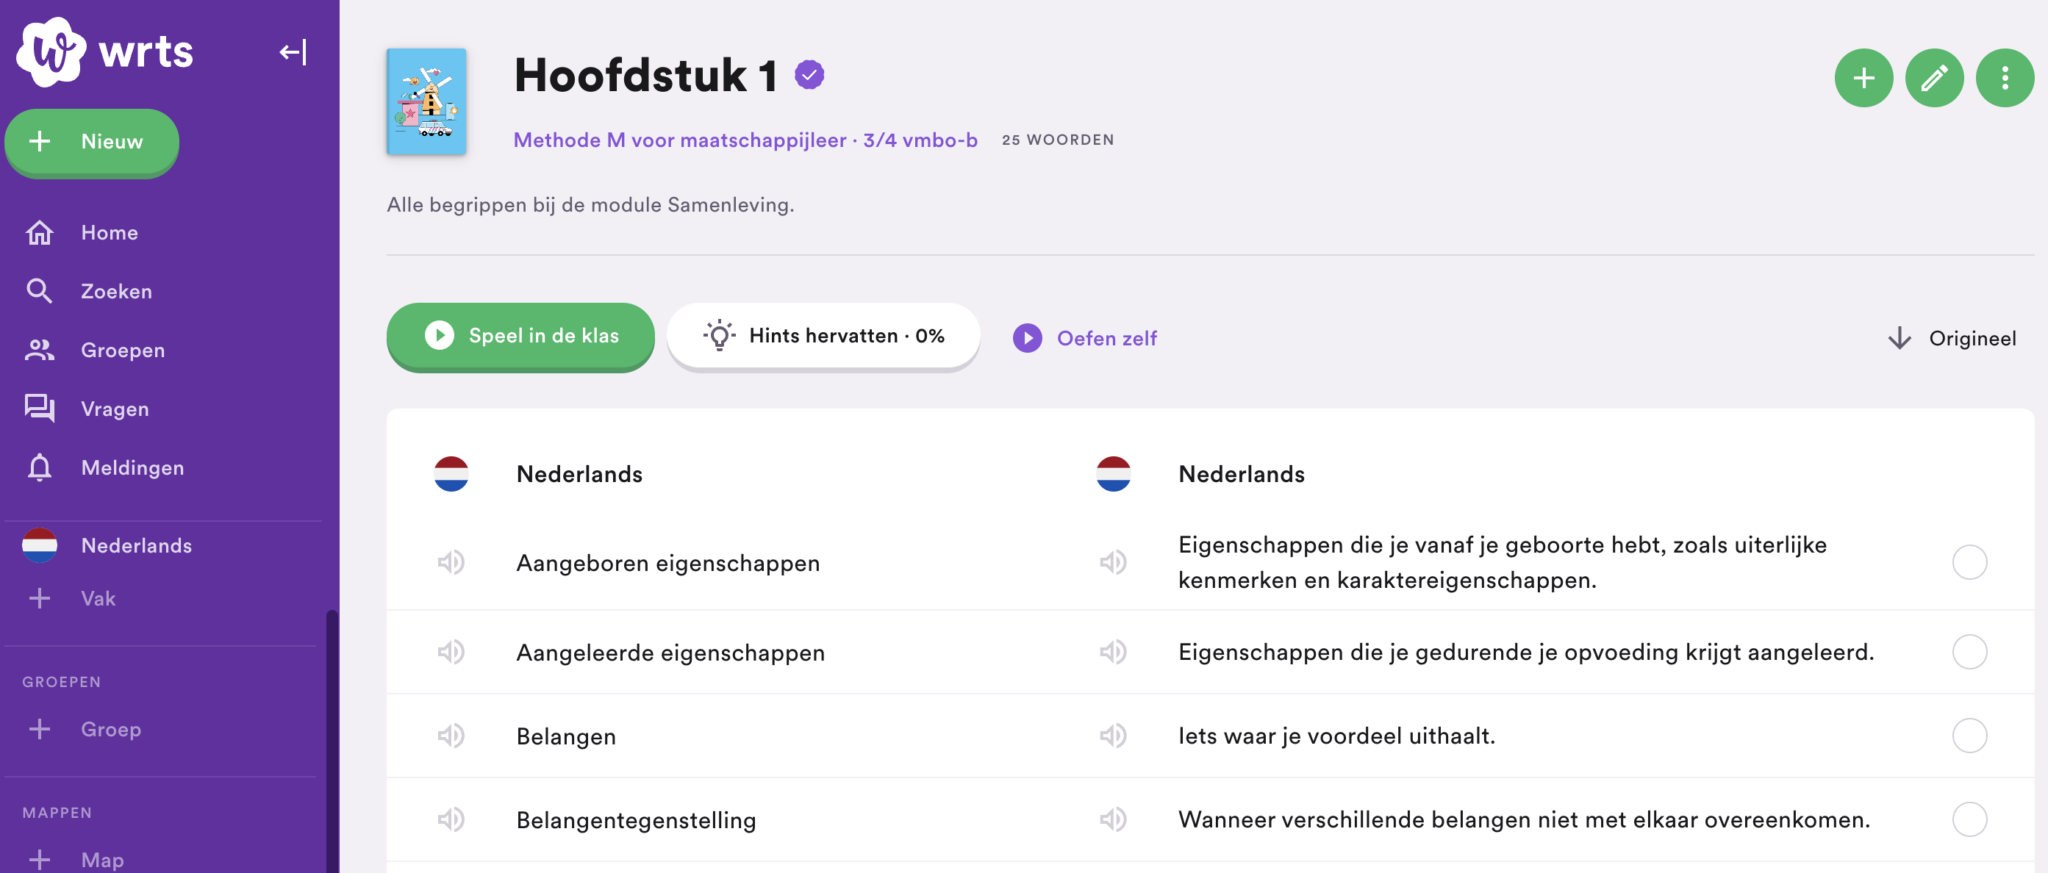Click the green plus icon to add words
2048x873 pixels.
[x=1863, y=77]
